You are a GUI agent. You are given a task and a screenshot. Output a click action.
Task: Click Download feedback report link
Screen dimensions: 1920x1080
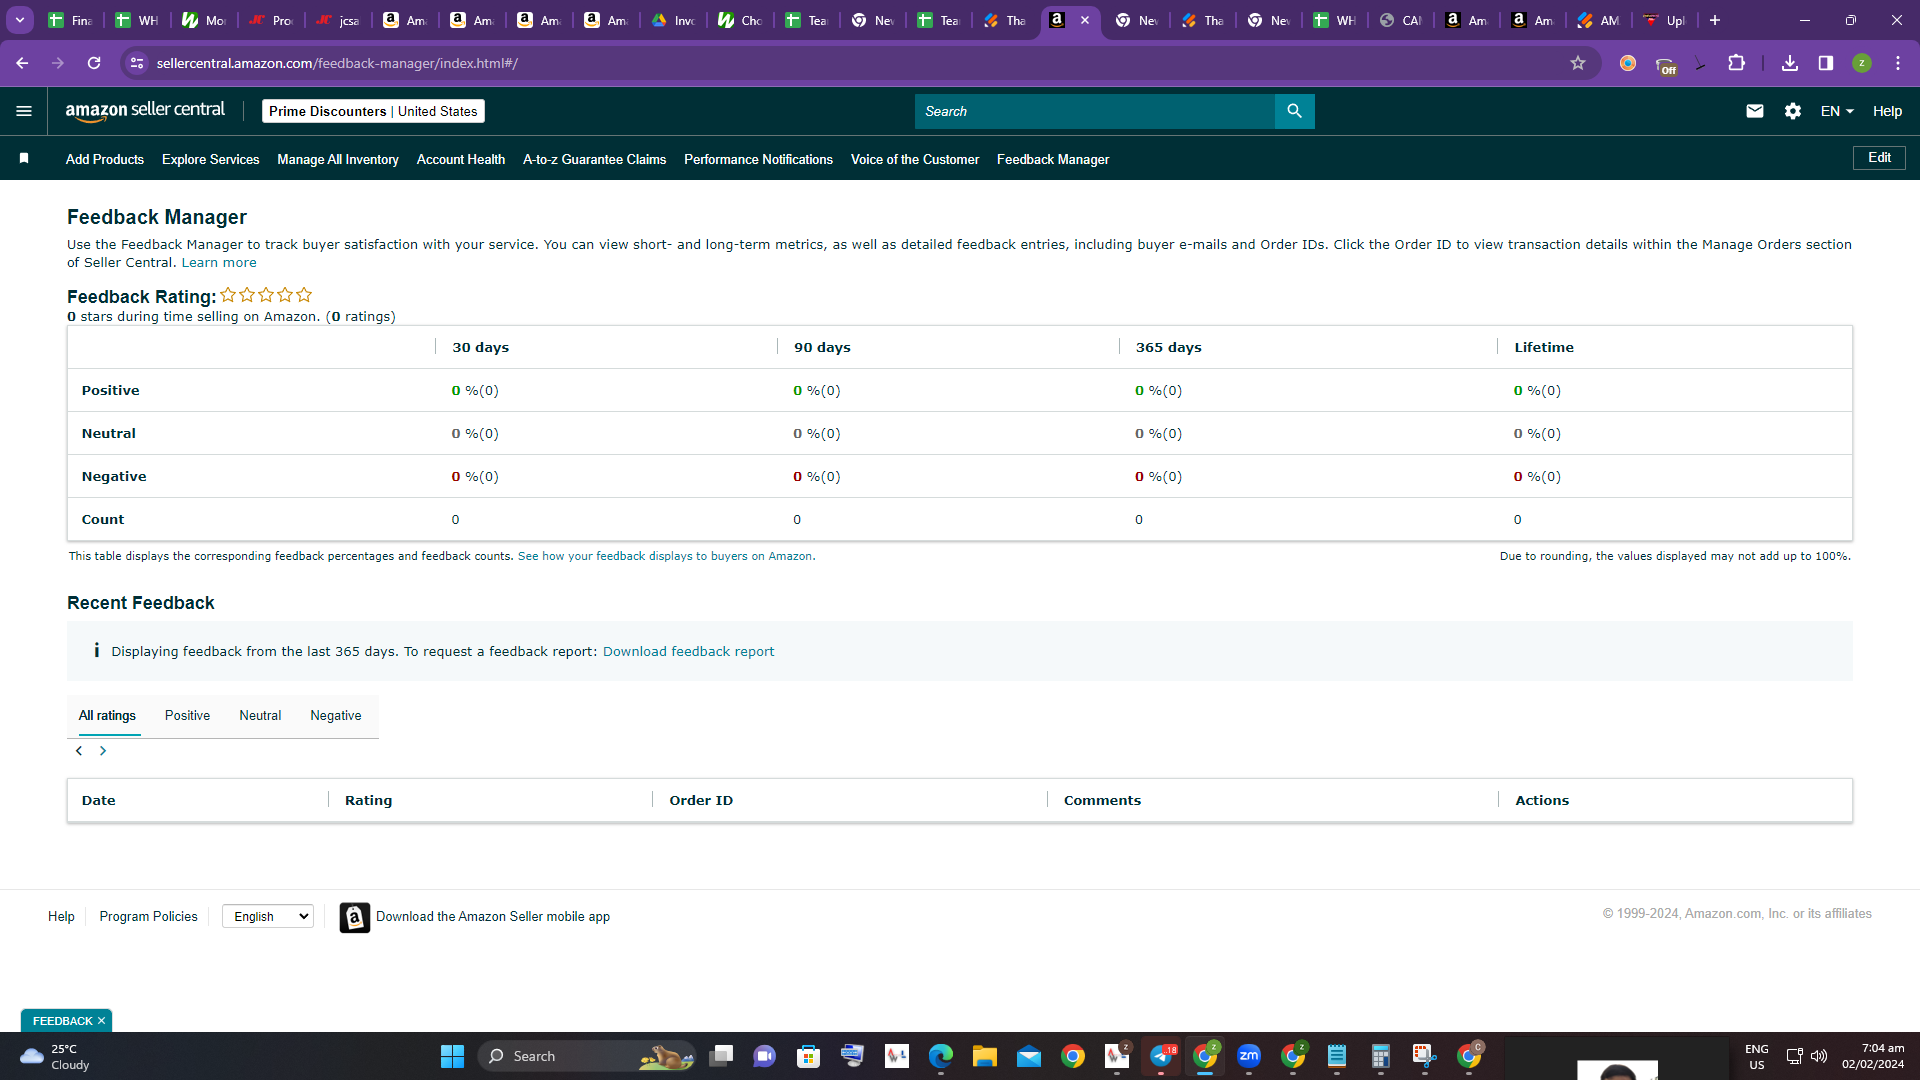coord(688,651)
